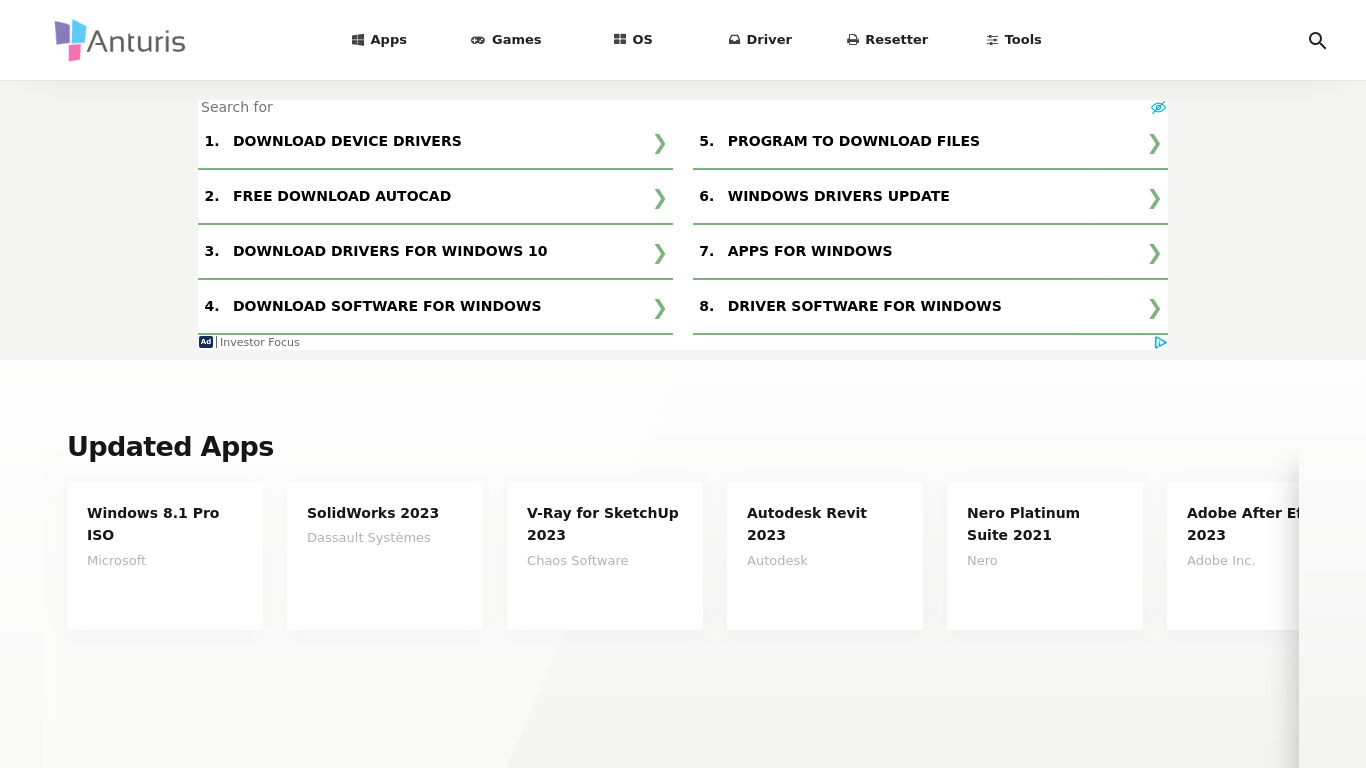This screenshot has height=768, width=1366.
Task: Click chevron for Download Device Drivers
Action: click(659, 143)
